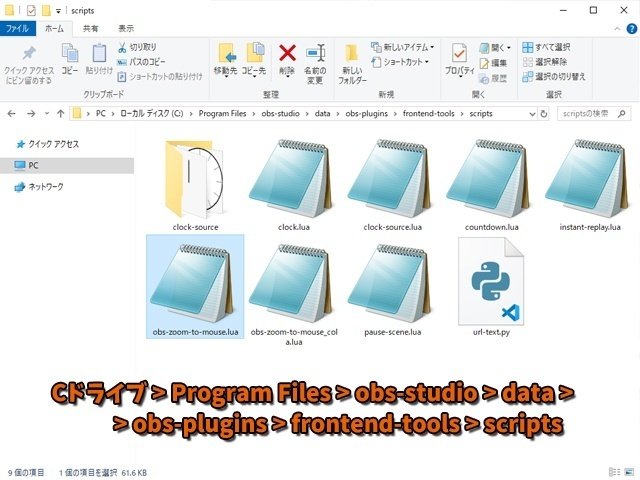Image resolution: width=640 pixels, height=480 pixels.
Task: Click Copy path (パスのコピー) button
Action: tap(141, 62)
